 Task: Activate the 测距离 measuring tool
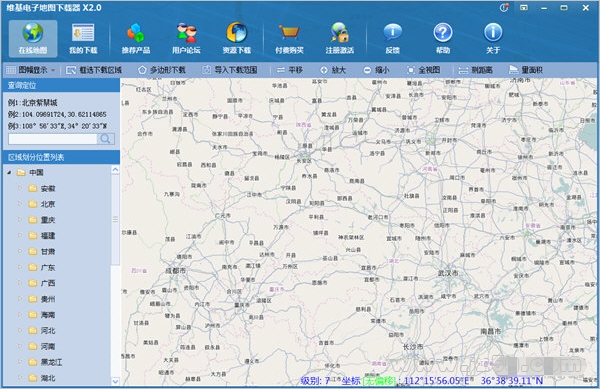coord(475,70)
